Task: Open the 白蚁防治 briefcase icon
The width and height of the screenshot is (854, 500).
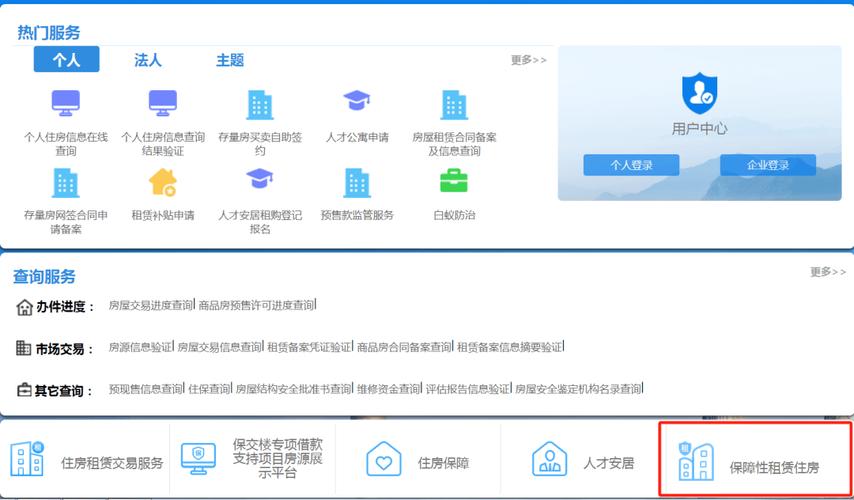Action: [x=454, y=182]
